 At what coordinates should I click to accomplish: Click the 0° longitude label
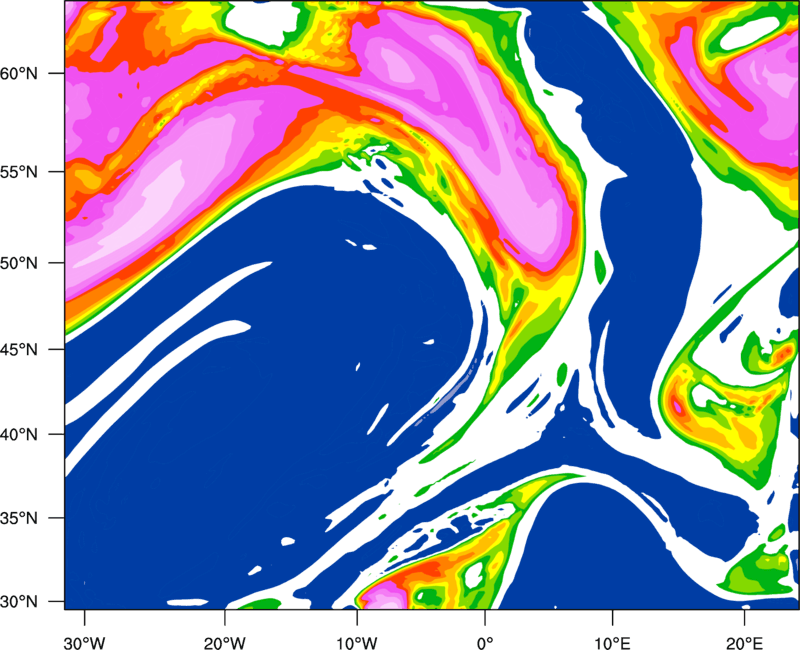coord(485,643)
